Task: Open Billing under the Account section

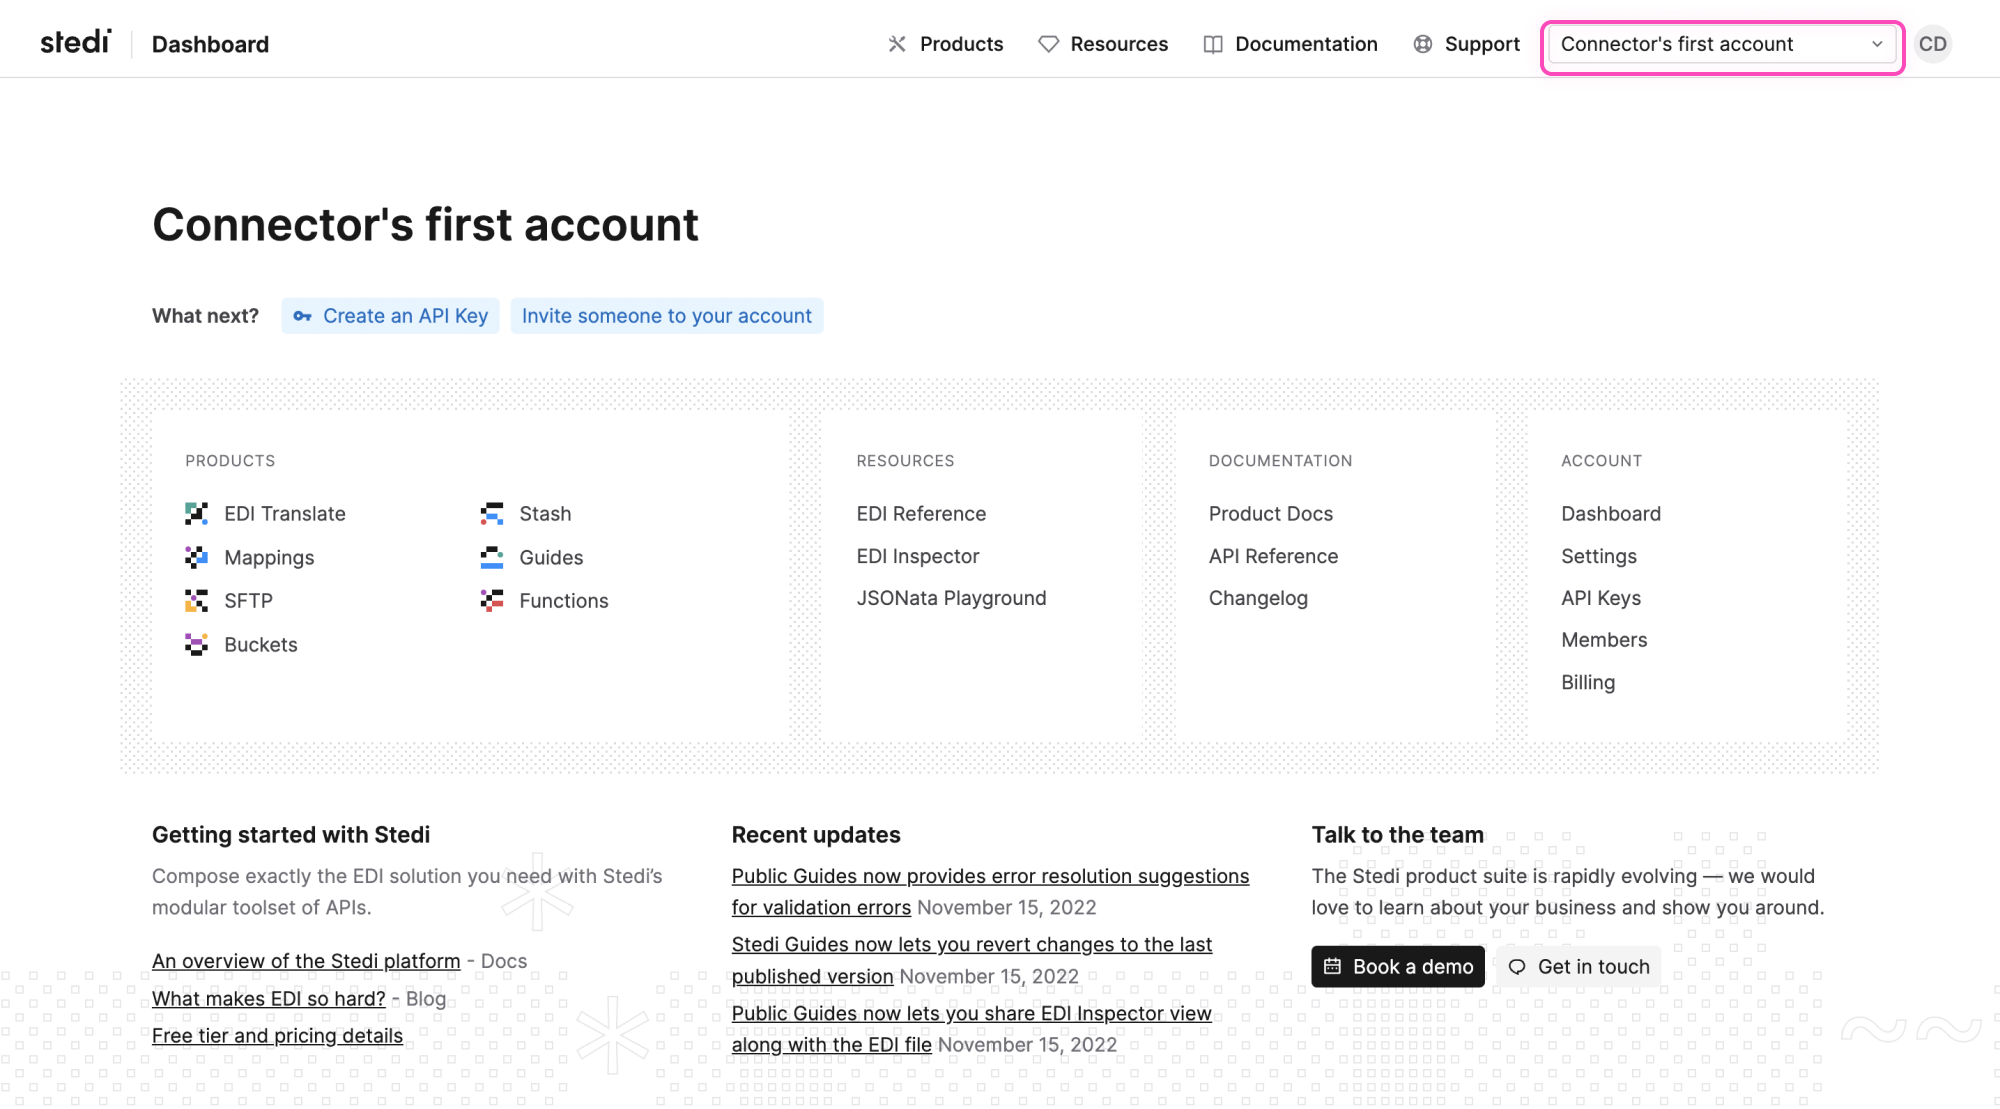Action: pos(1587,683)
